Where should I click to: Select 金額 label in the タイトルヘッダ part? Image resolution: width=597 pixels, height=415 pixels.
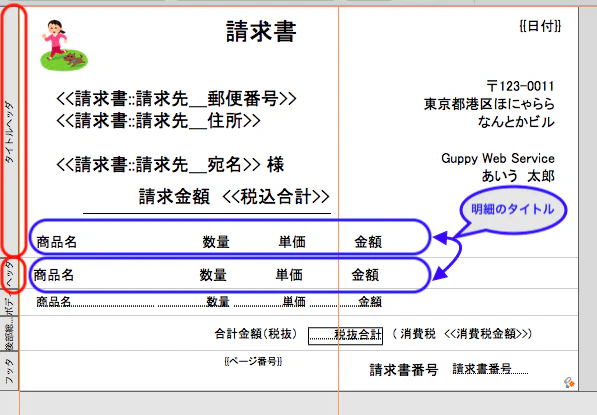pyautogui.click(x=368, y=242)
